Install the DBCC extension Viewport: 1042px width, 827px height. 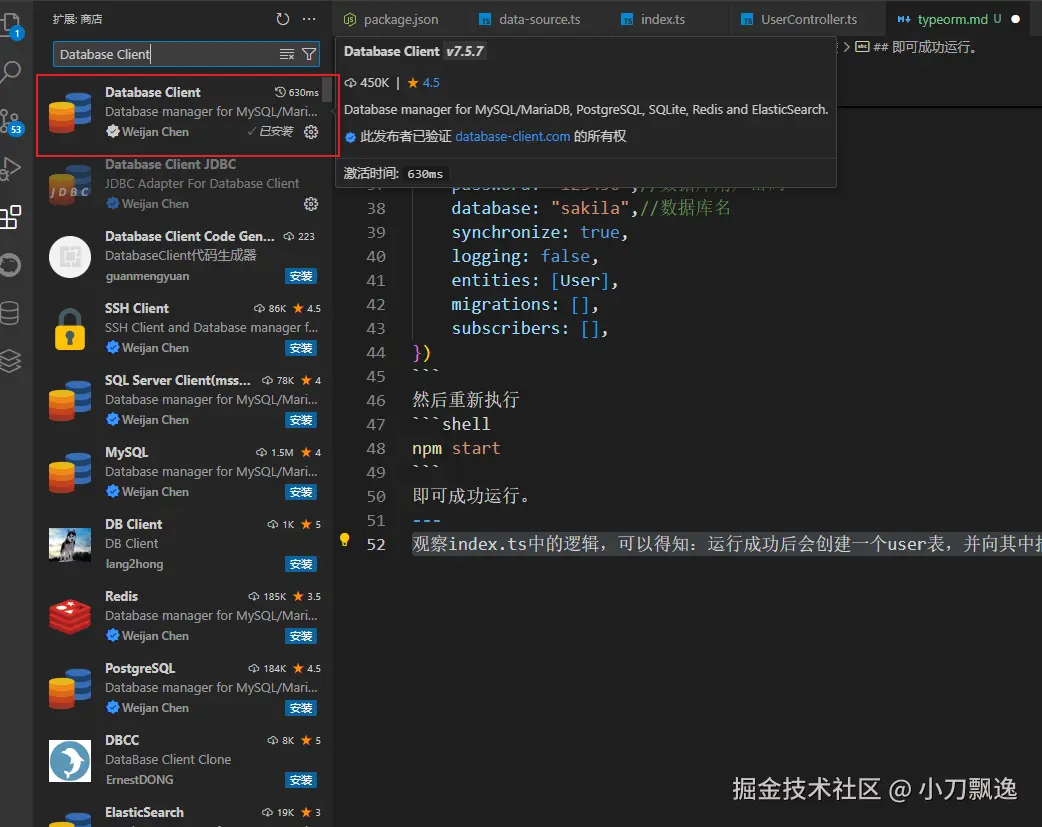click(x=301, y=780)
